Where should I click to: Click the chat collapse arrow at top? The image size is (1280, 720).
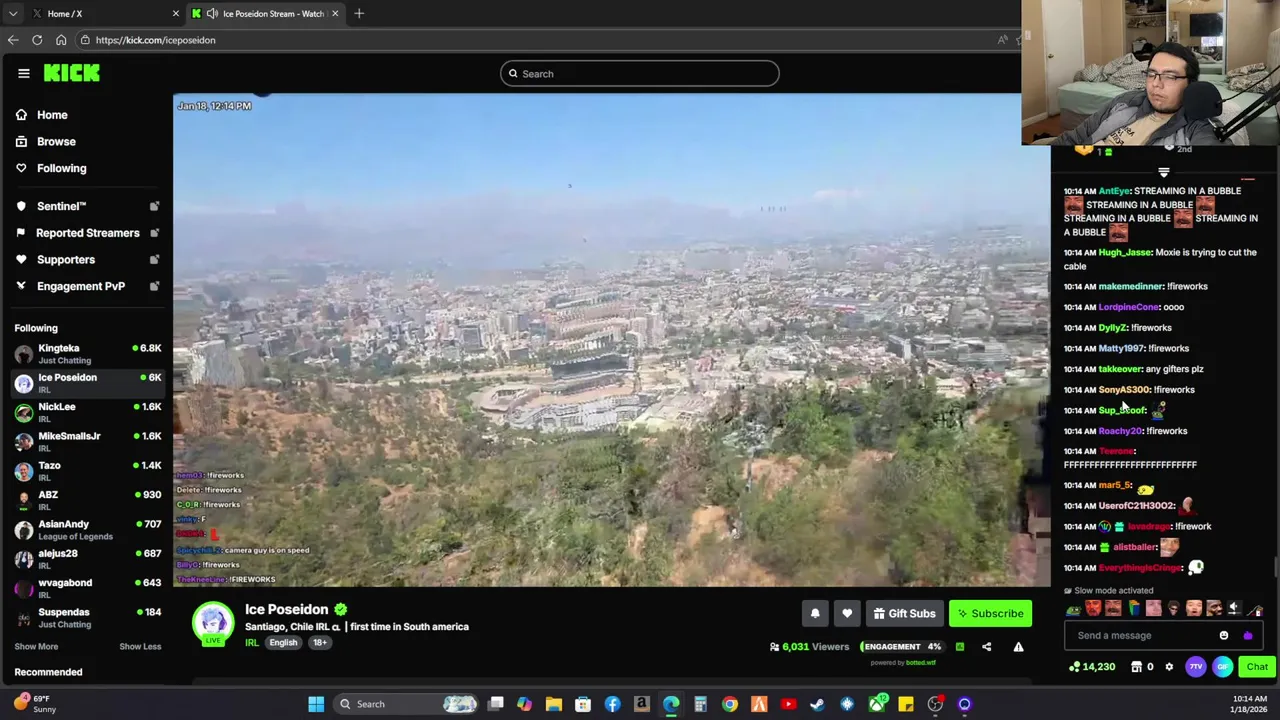coord(1163,172)
